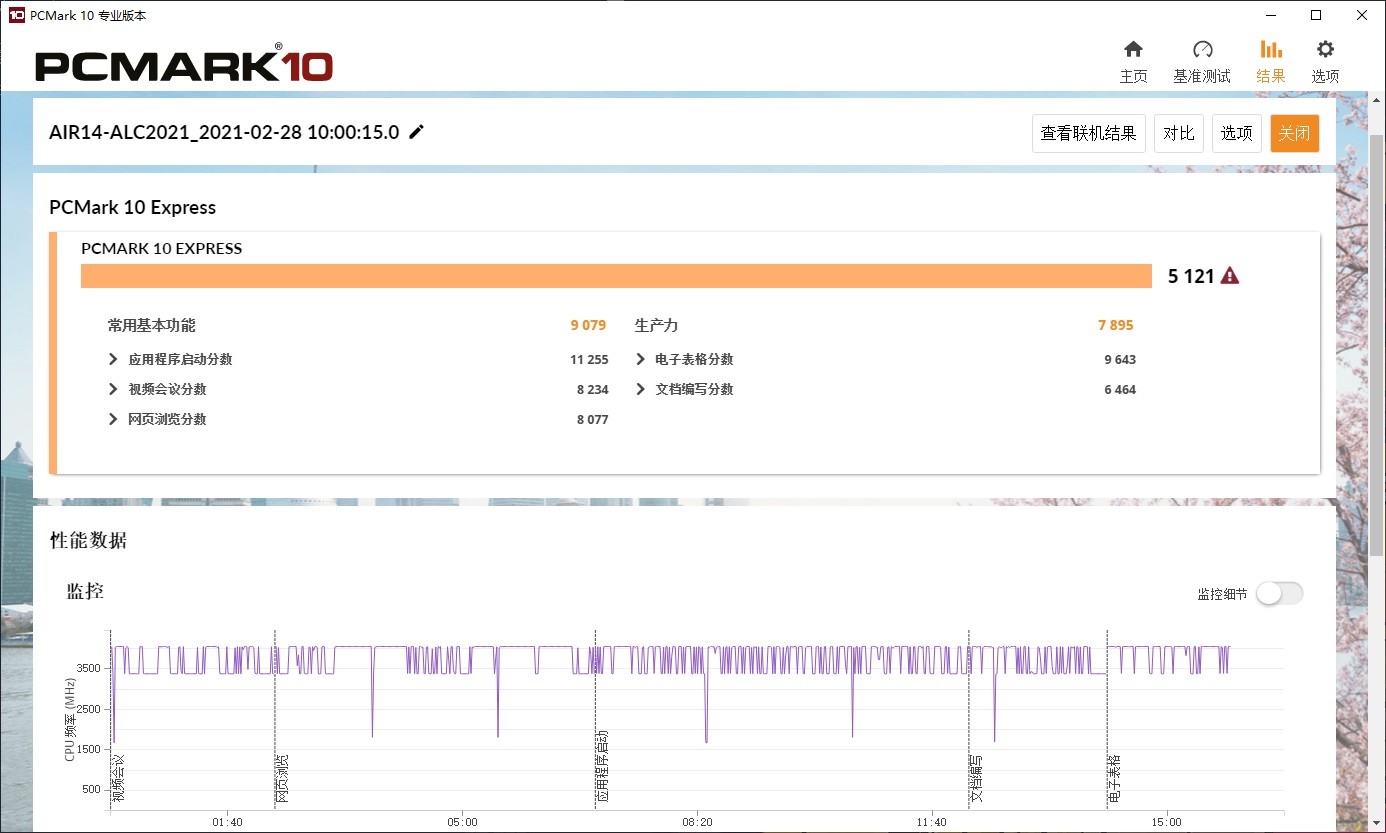Click the orange PCMark 10 Express score bar
Screen dimensions: 1386x833
(x=616, y=276)
